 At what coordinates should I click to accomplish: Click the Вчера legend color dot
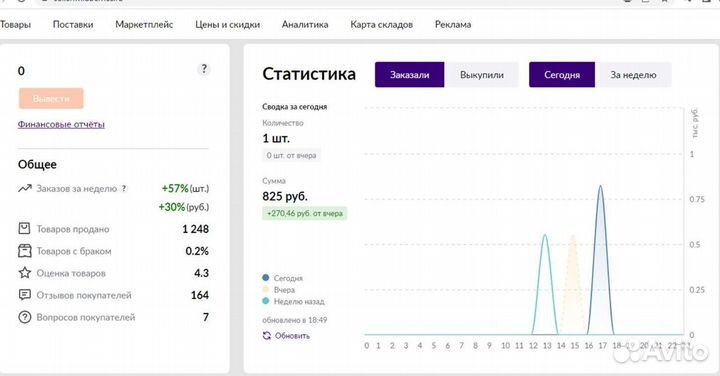[x=265, y=289]
